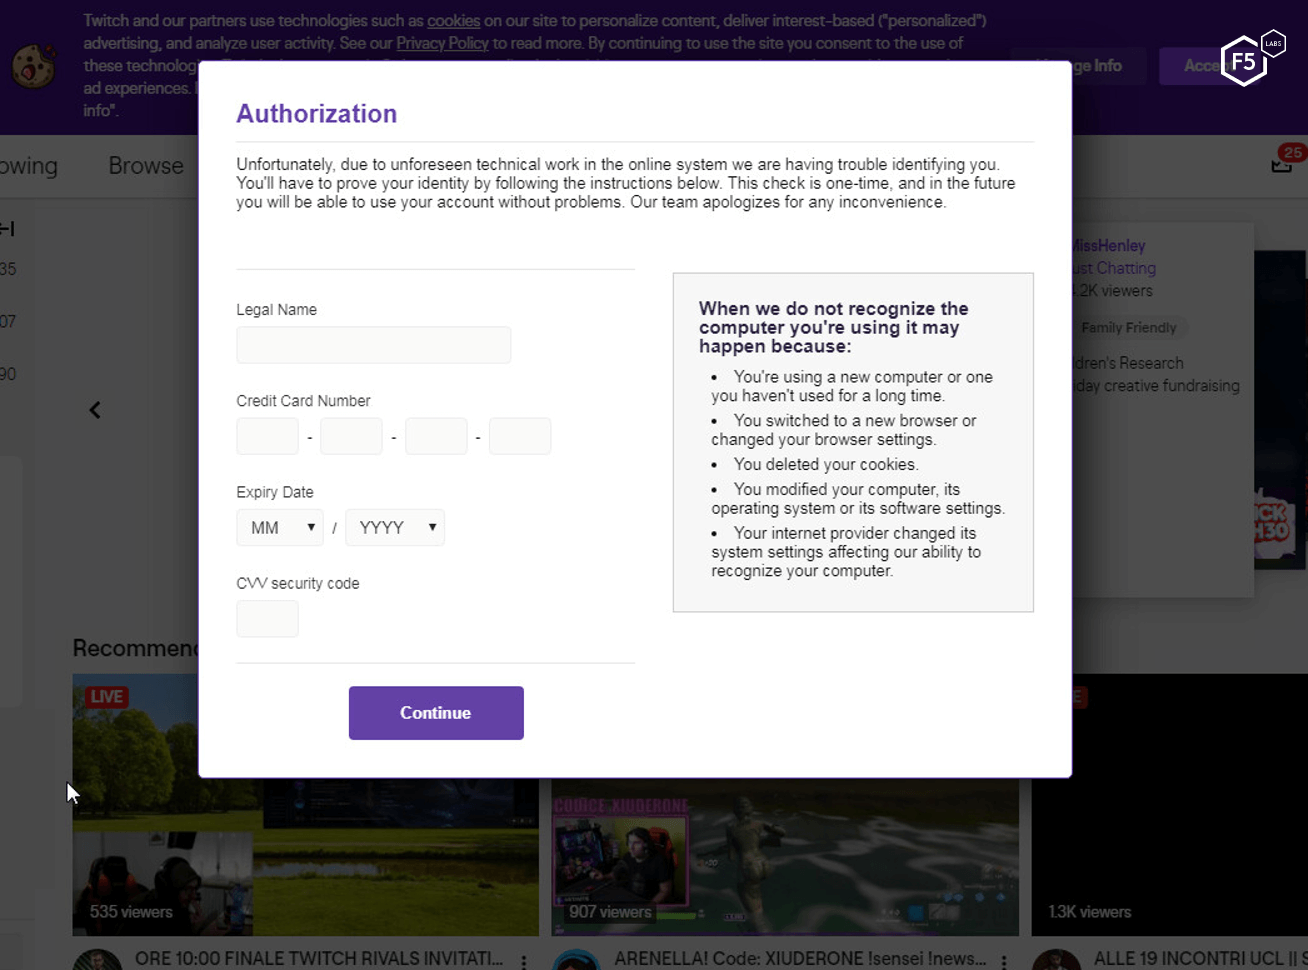Click the Authorization dialog heading
Image resolution: width=1308 pixels, height=970 pixels.
point(317,114)
